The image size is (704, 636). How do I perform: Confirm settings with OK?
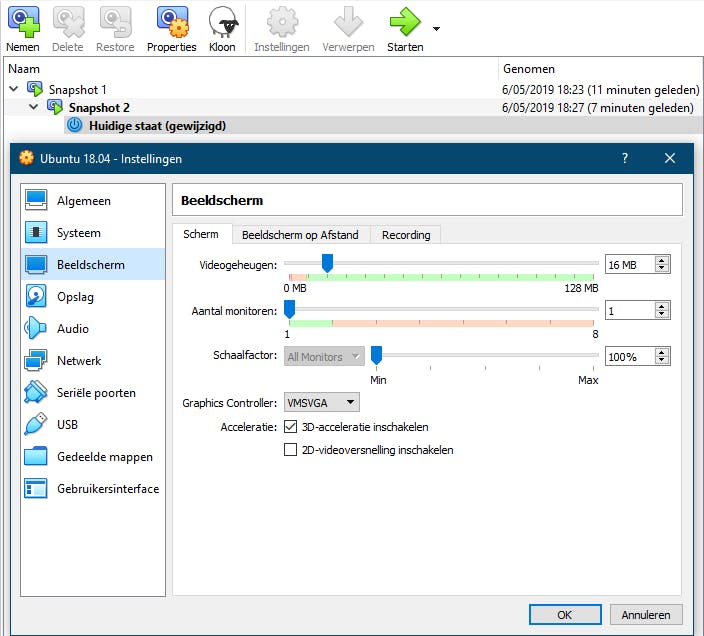[x=565, y=614]
